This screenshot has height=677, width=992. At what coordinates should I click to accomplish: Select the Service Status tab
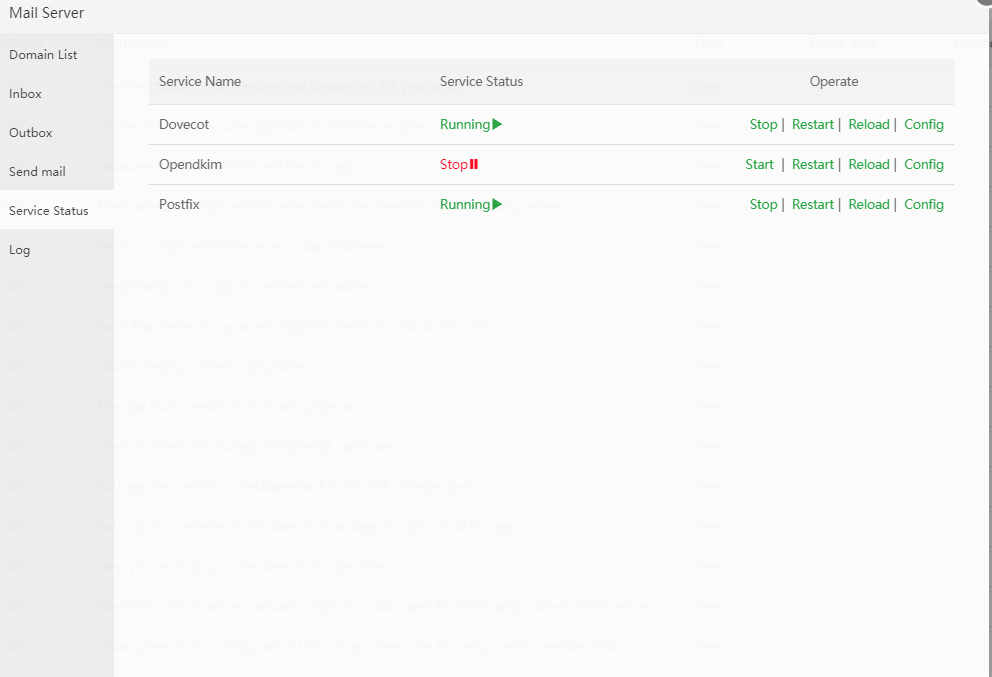(x=49, y=211)
